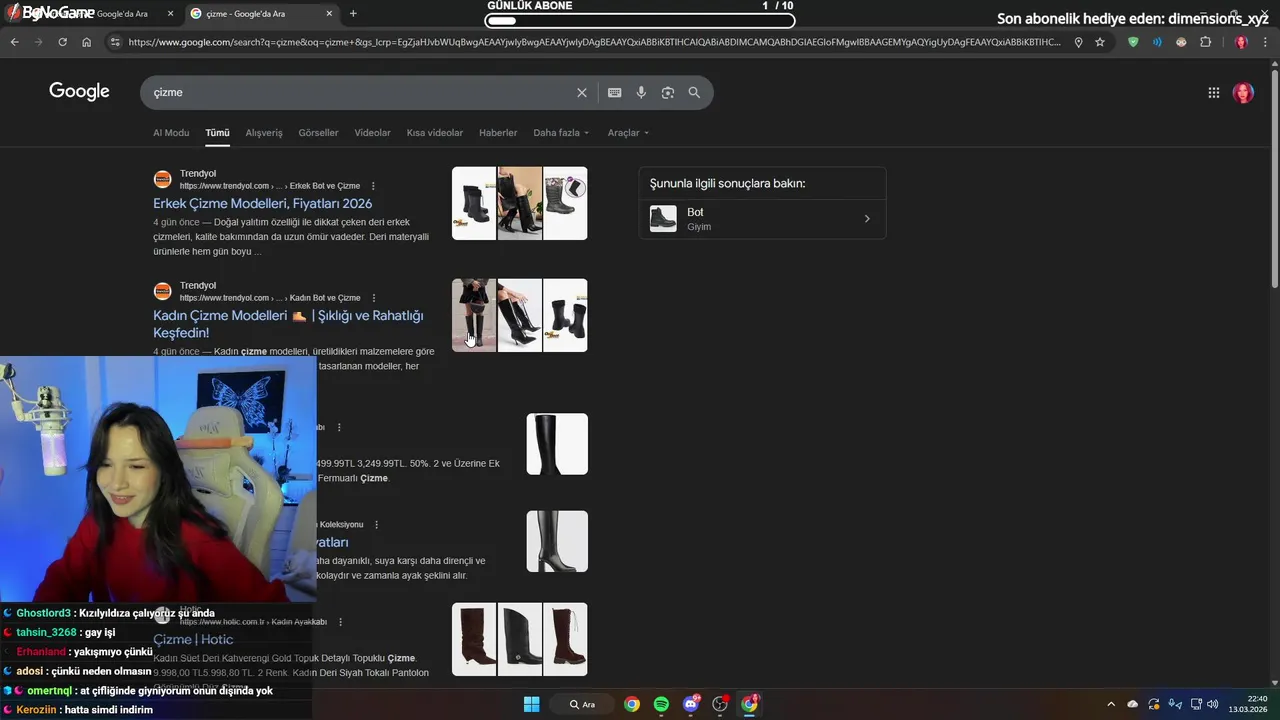Open Discord from the taskbar
The image size is (1280, 720).
coord(690,704)
